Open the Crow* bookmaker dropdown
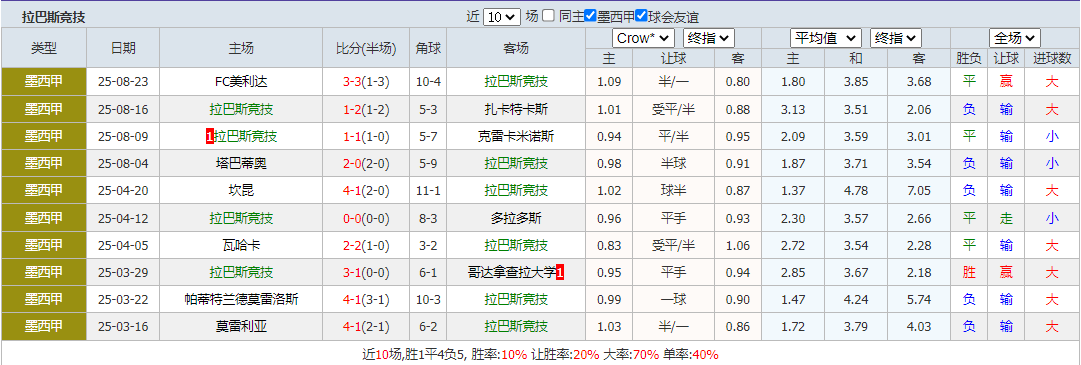1081x365 pixels. coord(643,38)
